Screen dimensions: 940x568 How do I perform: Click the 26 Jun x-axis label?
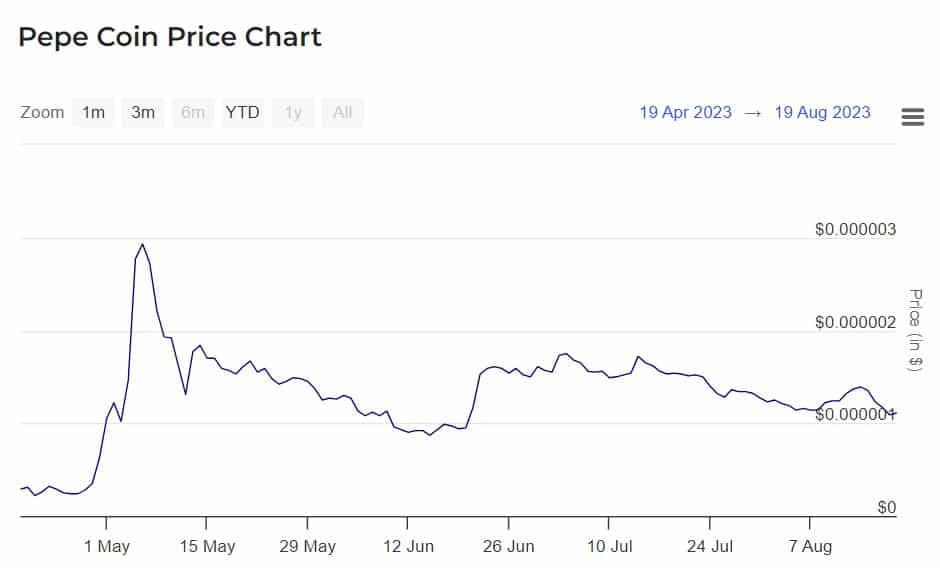[x=508, y=546]
